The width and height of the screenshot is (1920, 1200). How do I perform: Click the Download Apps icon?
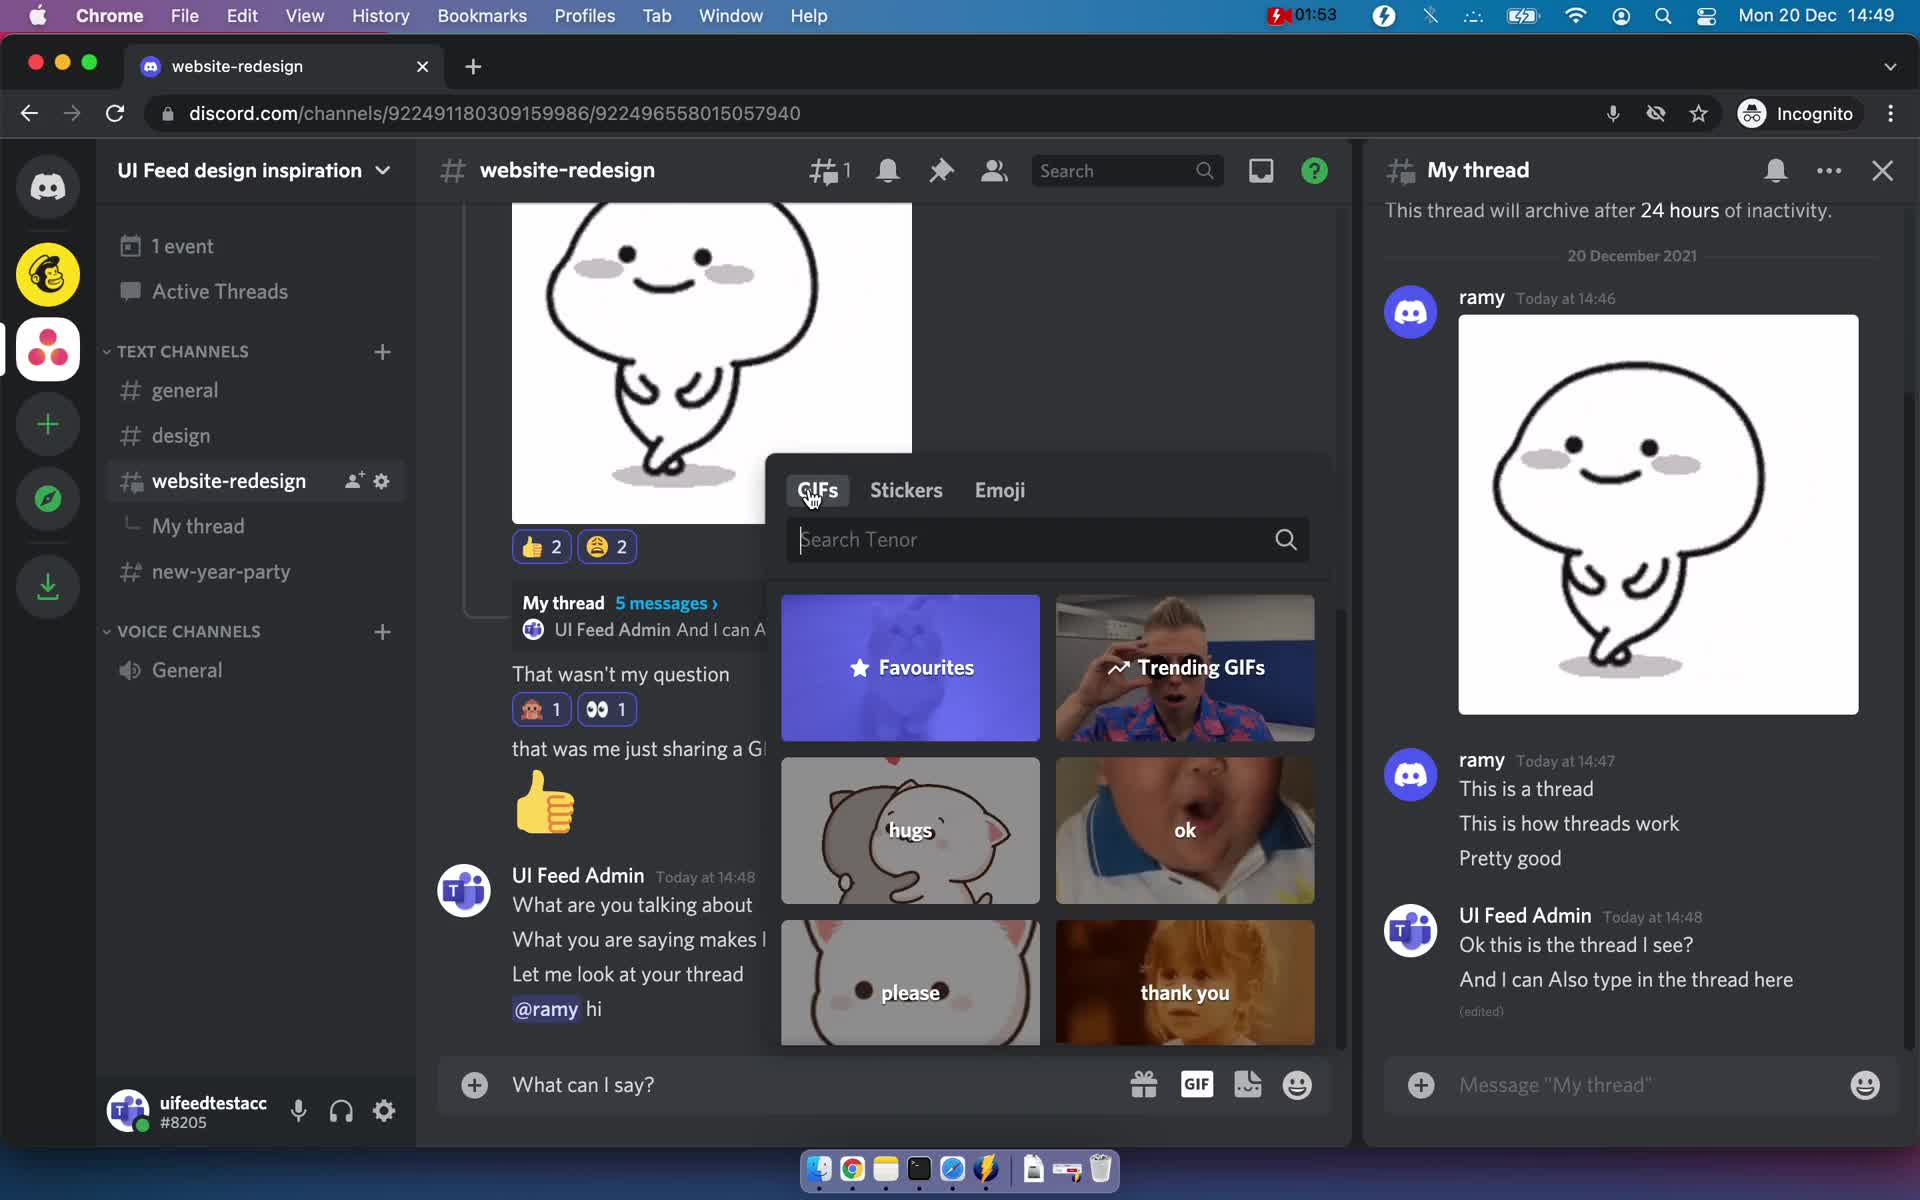[x=47, y=586]
